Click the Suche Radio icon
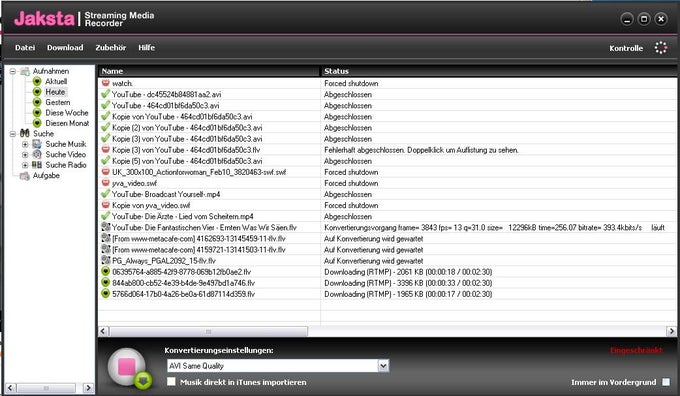Screen dimensions: 680x396 pyautogui.click(x=37, y=165)
